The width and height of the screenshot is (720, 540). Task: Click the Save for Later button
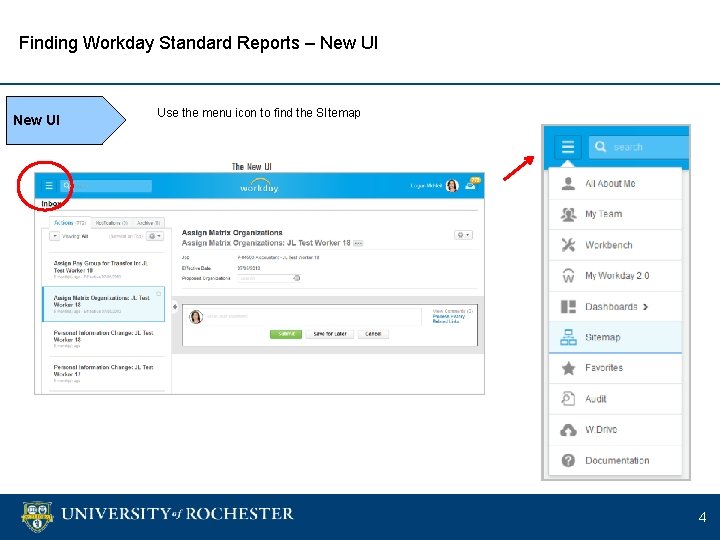click(330, 334)
